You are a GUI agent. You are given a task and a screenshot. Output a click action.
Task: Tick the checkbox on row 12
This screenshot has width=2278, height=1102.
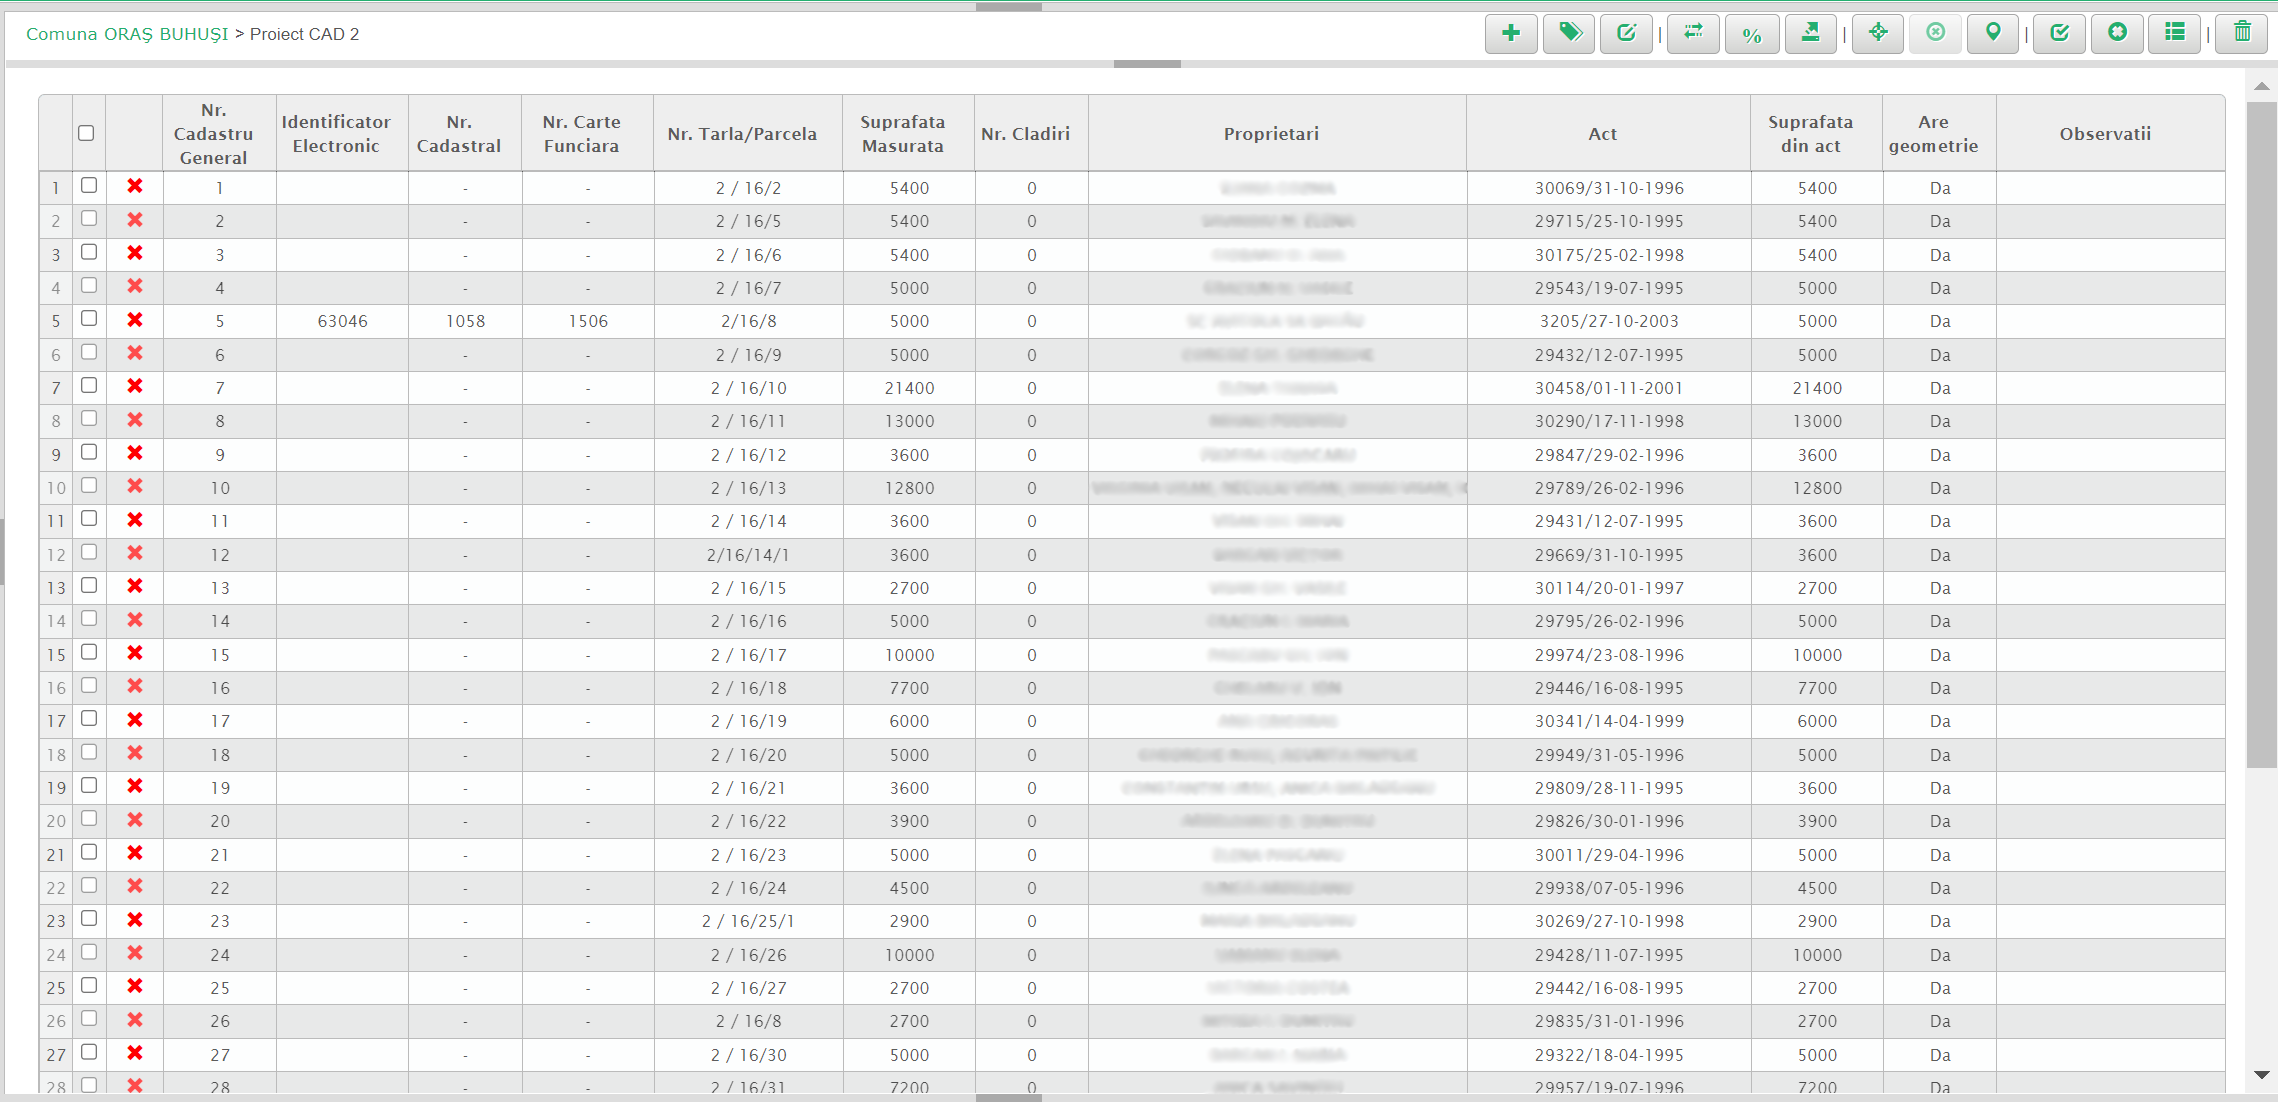89,552
